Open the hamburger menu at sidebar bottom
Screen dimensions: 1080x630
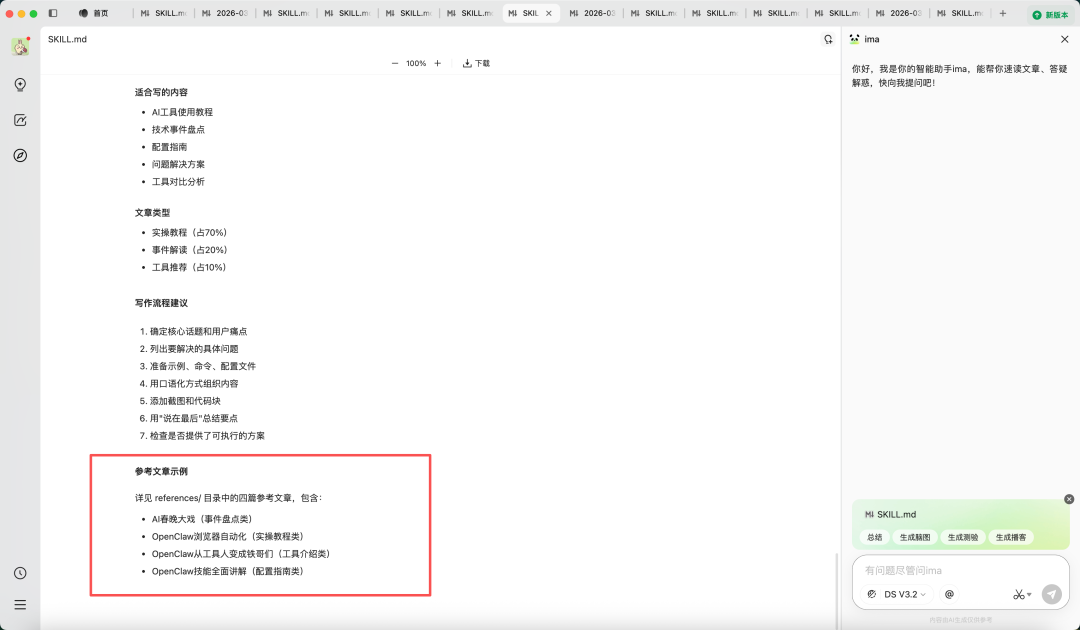coord(20,605)
